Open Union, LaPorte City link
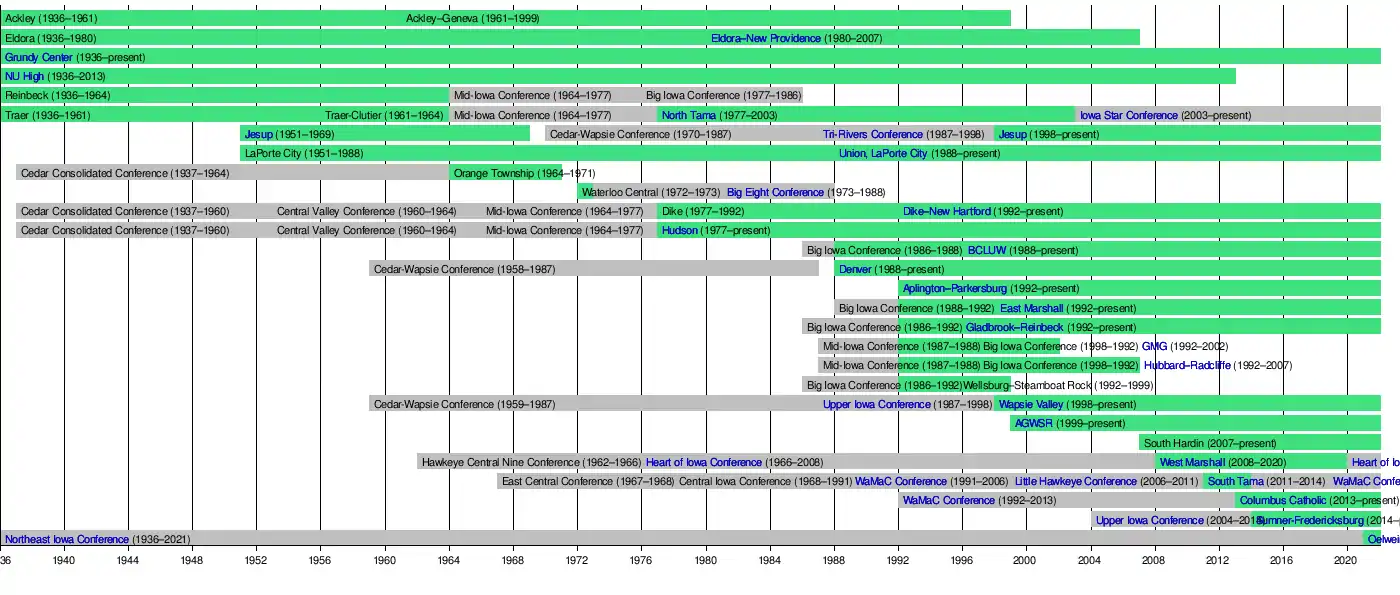This screenshot has height=595, width=1400. pyautogui.click(x=883, y=154)
